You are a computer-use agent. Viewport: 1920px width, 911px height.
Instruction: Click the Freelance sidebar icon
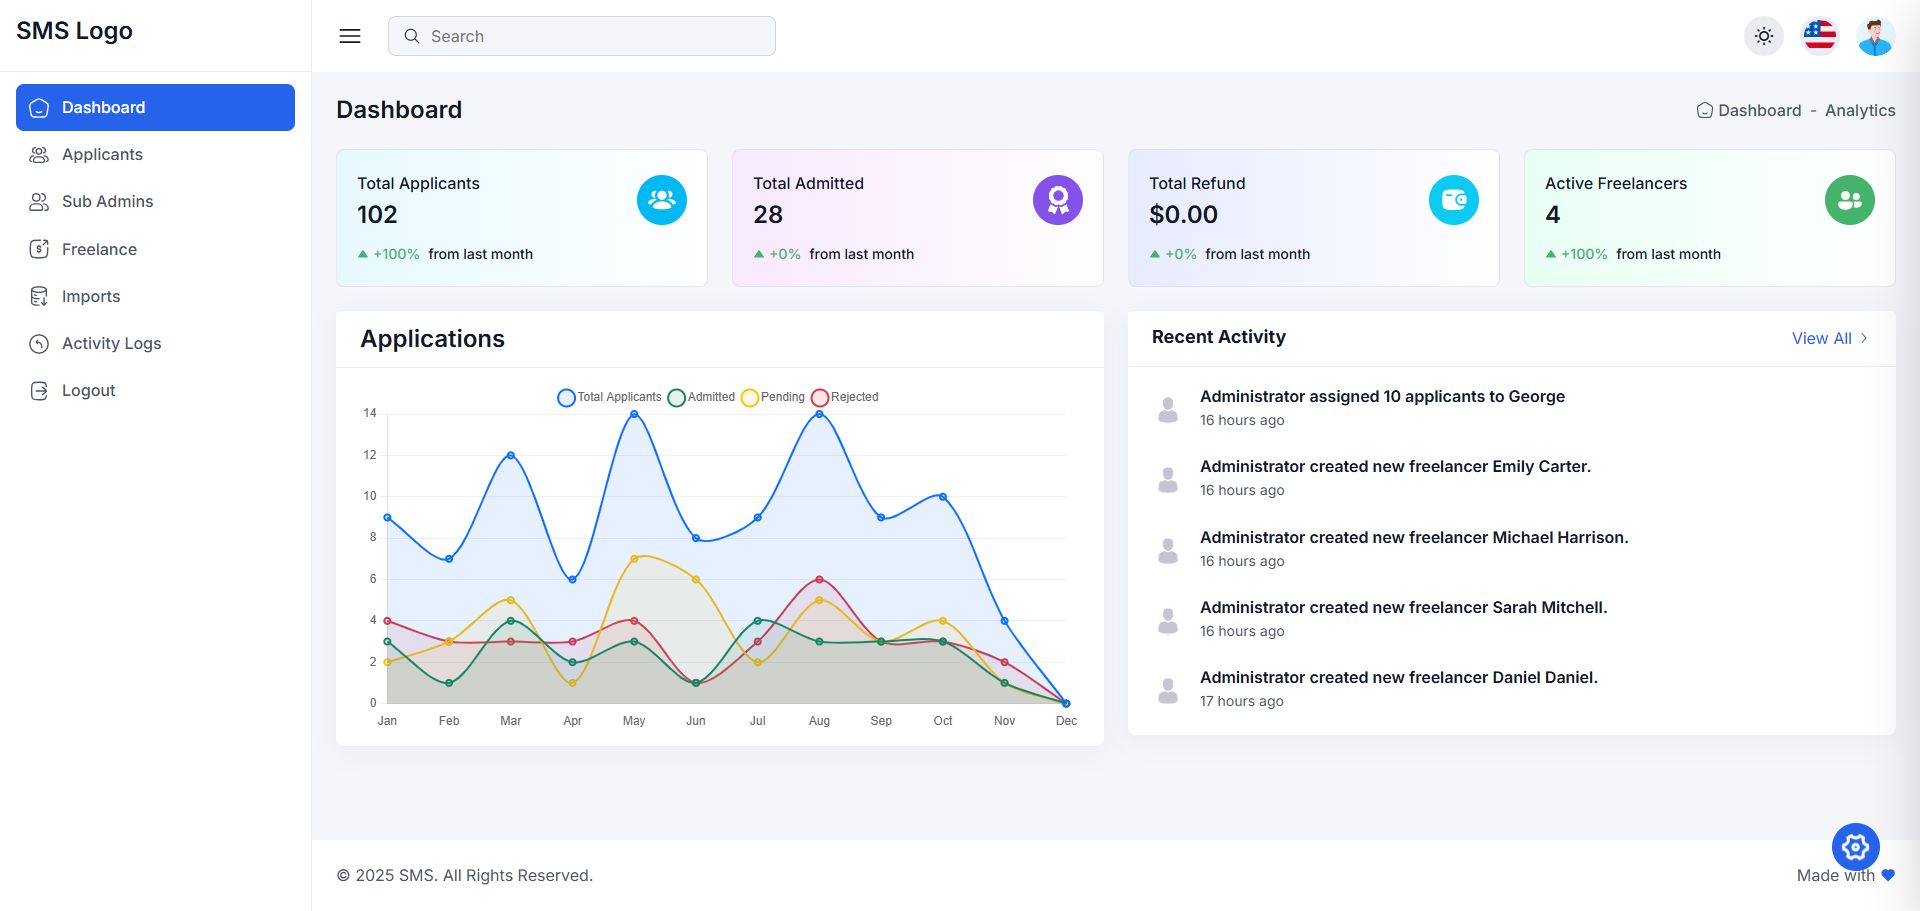pyautogui.click(x=39, y=249)
